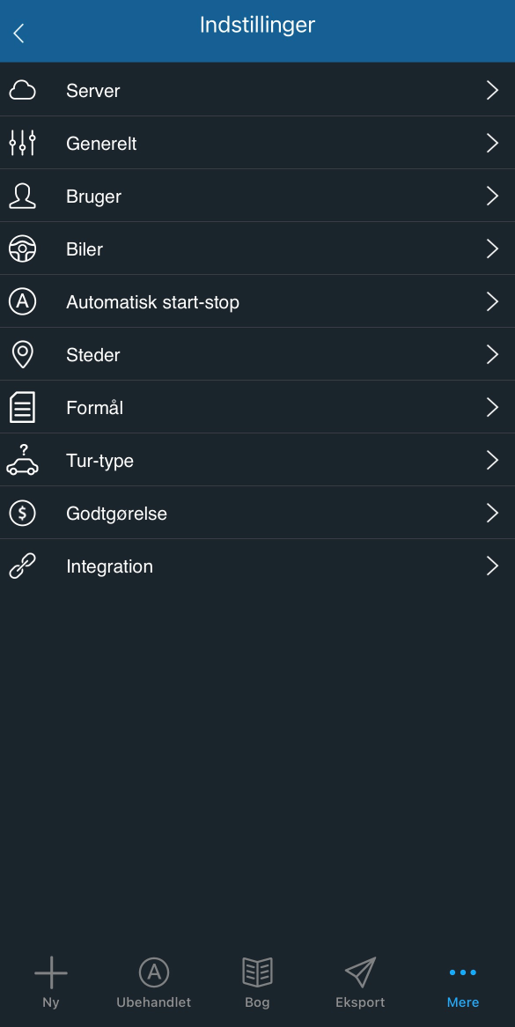Open the Generelt settings entry
This screenshot has width=515, height=1027.
(258, 143)
